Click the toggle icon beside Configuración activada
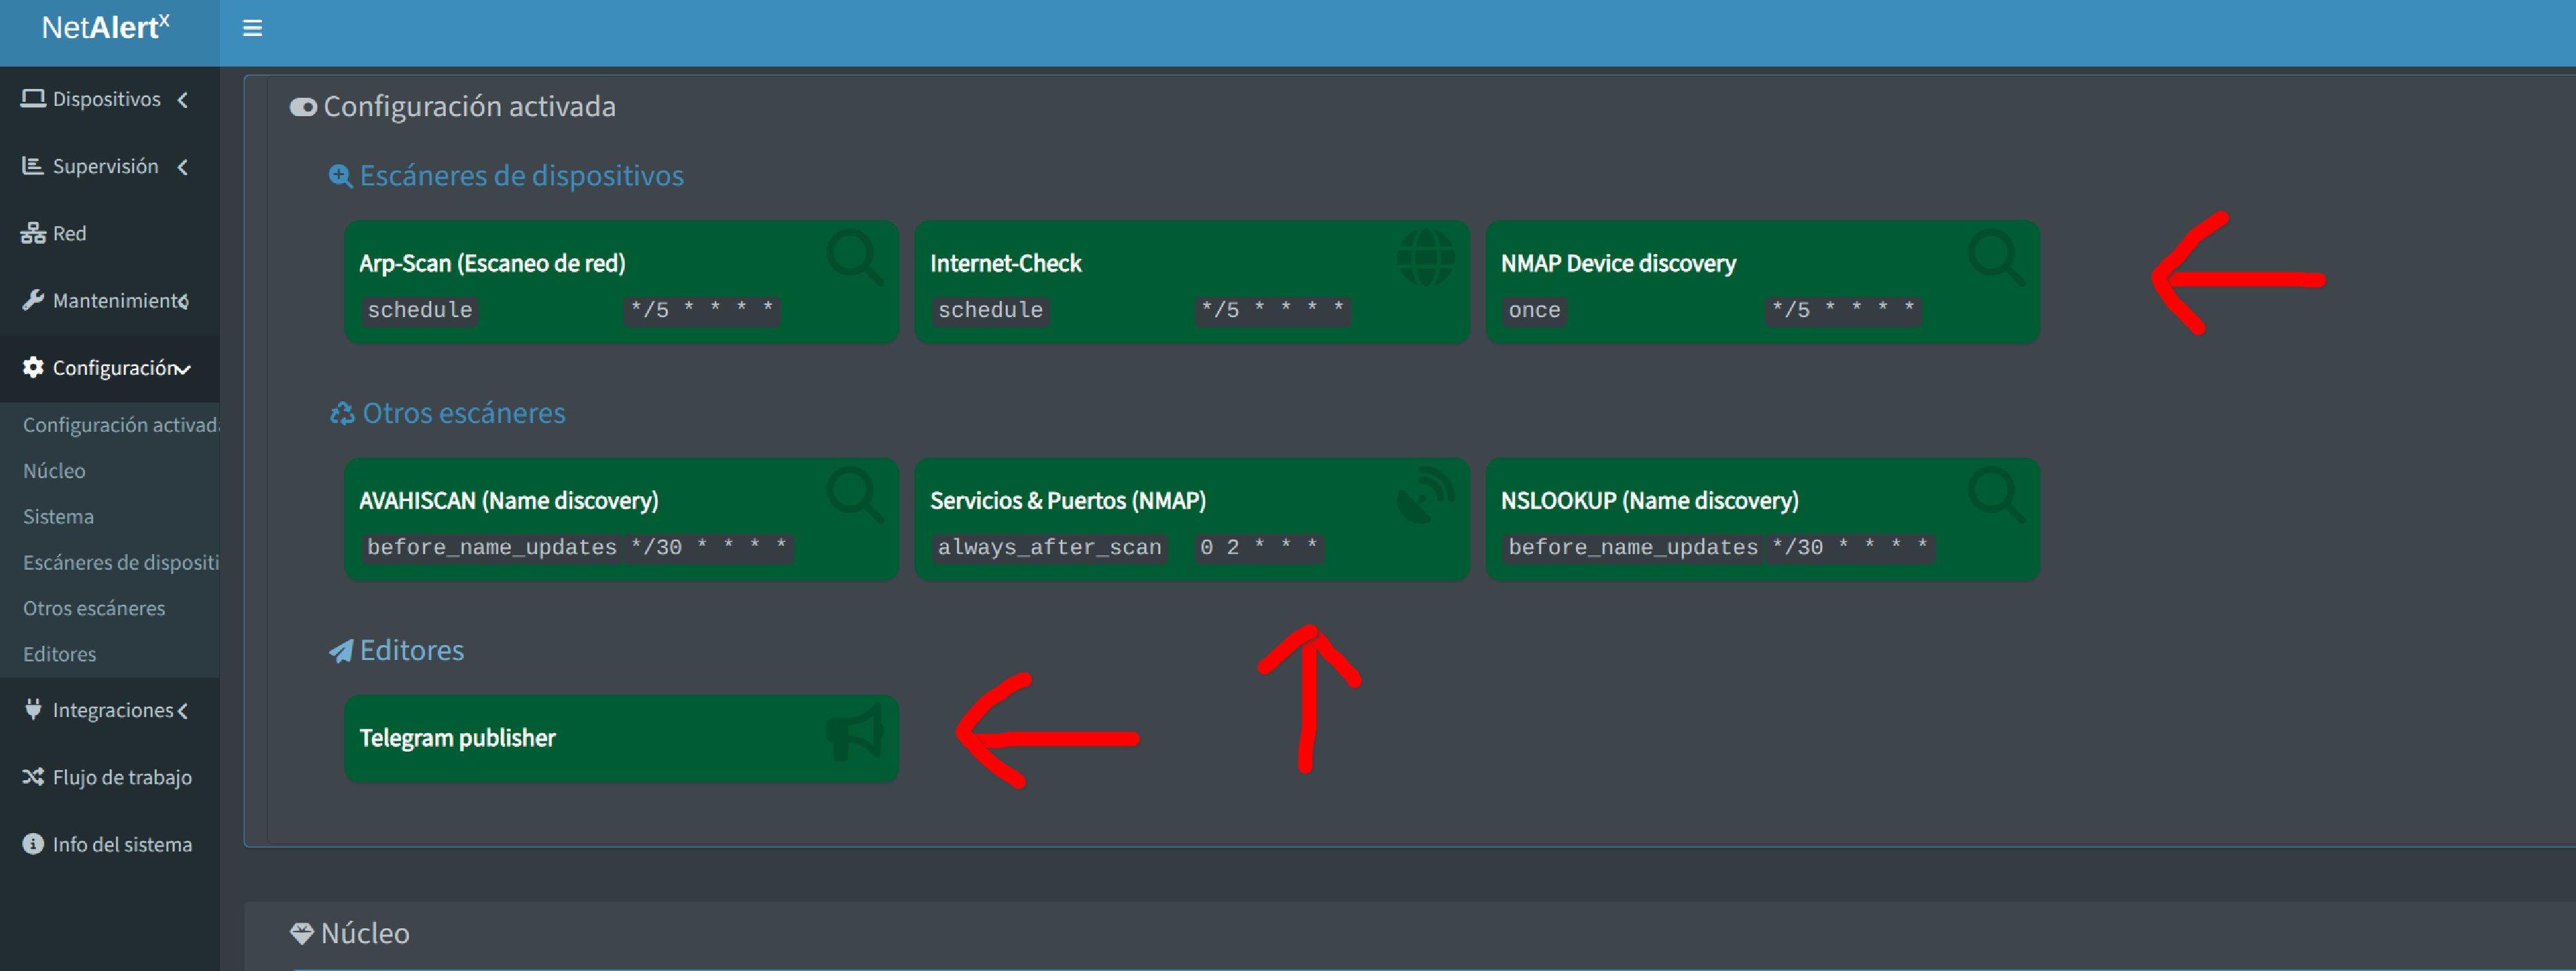Viewport: 2576px width, 971px height. pyautogui.click(x=303, y=107)
